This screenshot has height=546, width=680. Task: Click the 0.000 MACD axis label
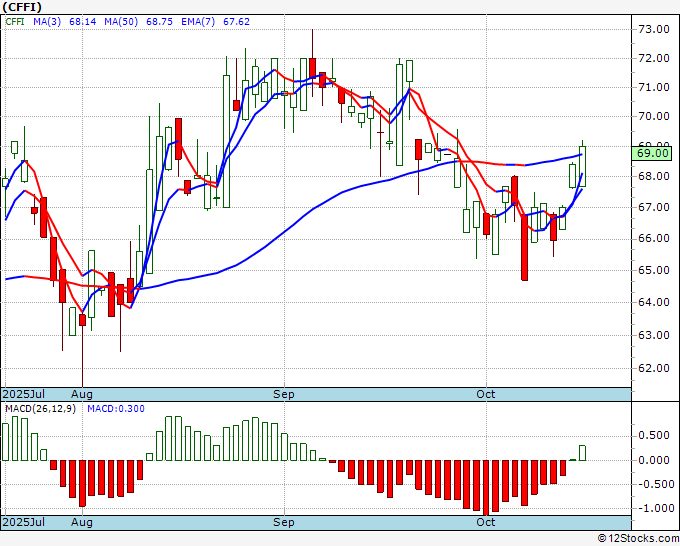654,460
